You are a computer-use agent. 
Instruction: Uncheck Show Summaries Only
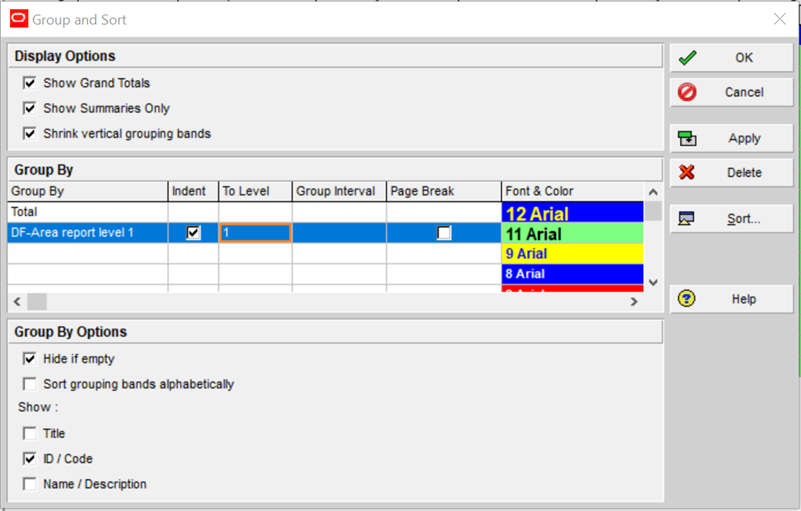point(30,108)
